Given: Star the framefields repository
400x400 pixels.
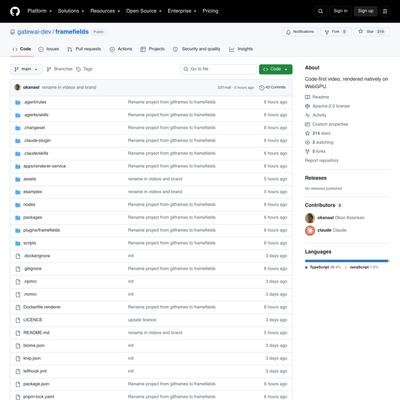Looking at the screenshot, I should pos(371,32).
